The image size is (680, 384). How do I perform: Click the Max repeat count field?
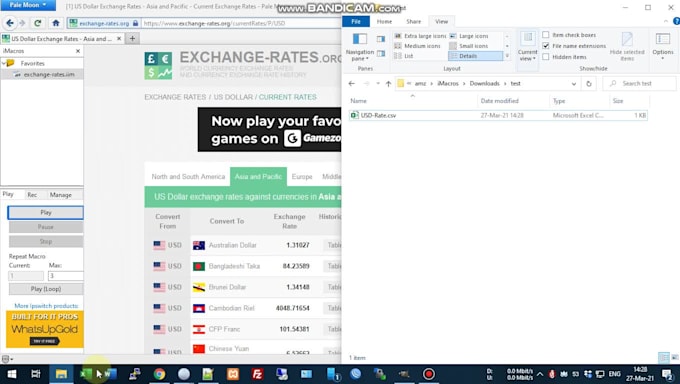(x=65, y=276)
